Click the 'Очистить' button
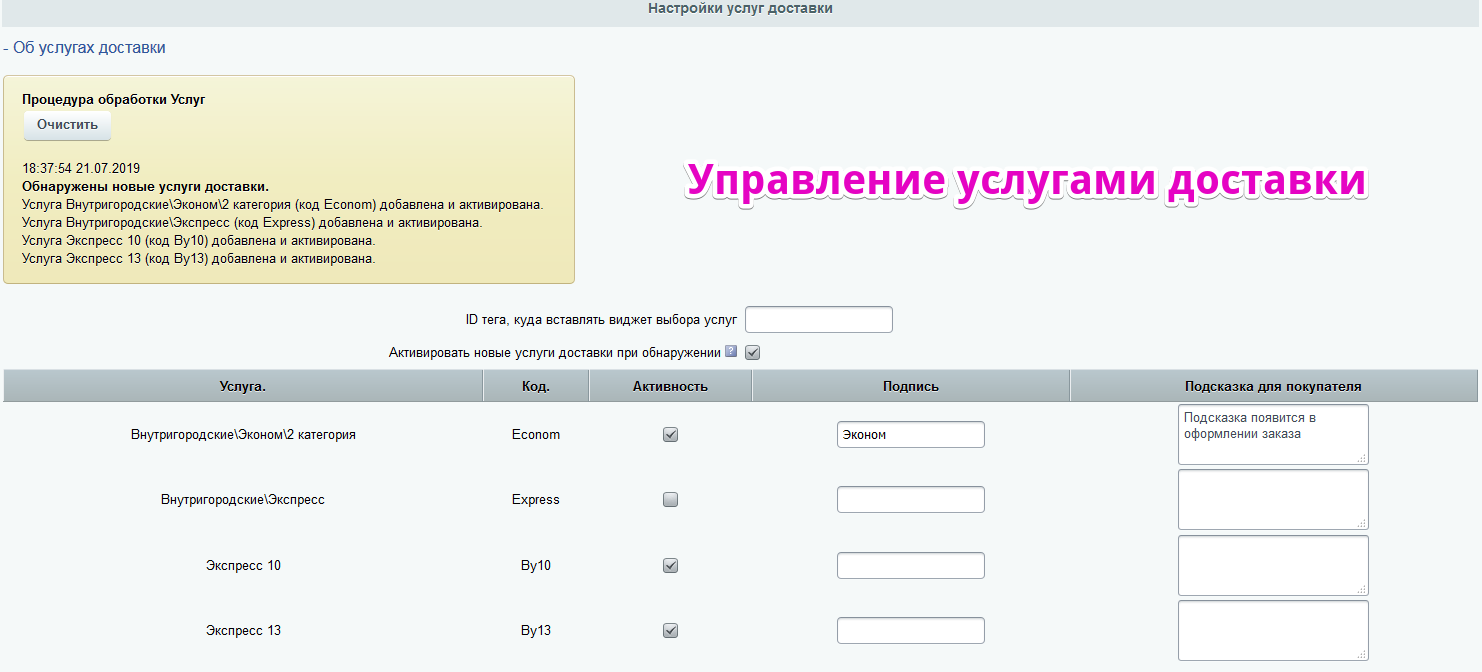The width and height of the screenshot is (1482, 672). point(68,125)
